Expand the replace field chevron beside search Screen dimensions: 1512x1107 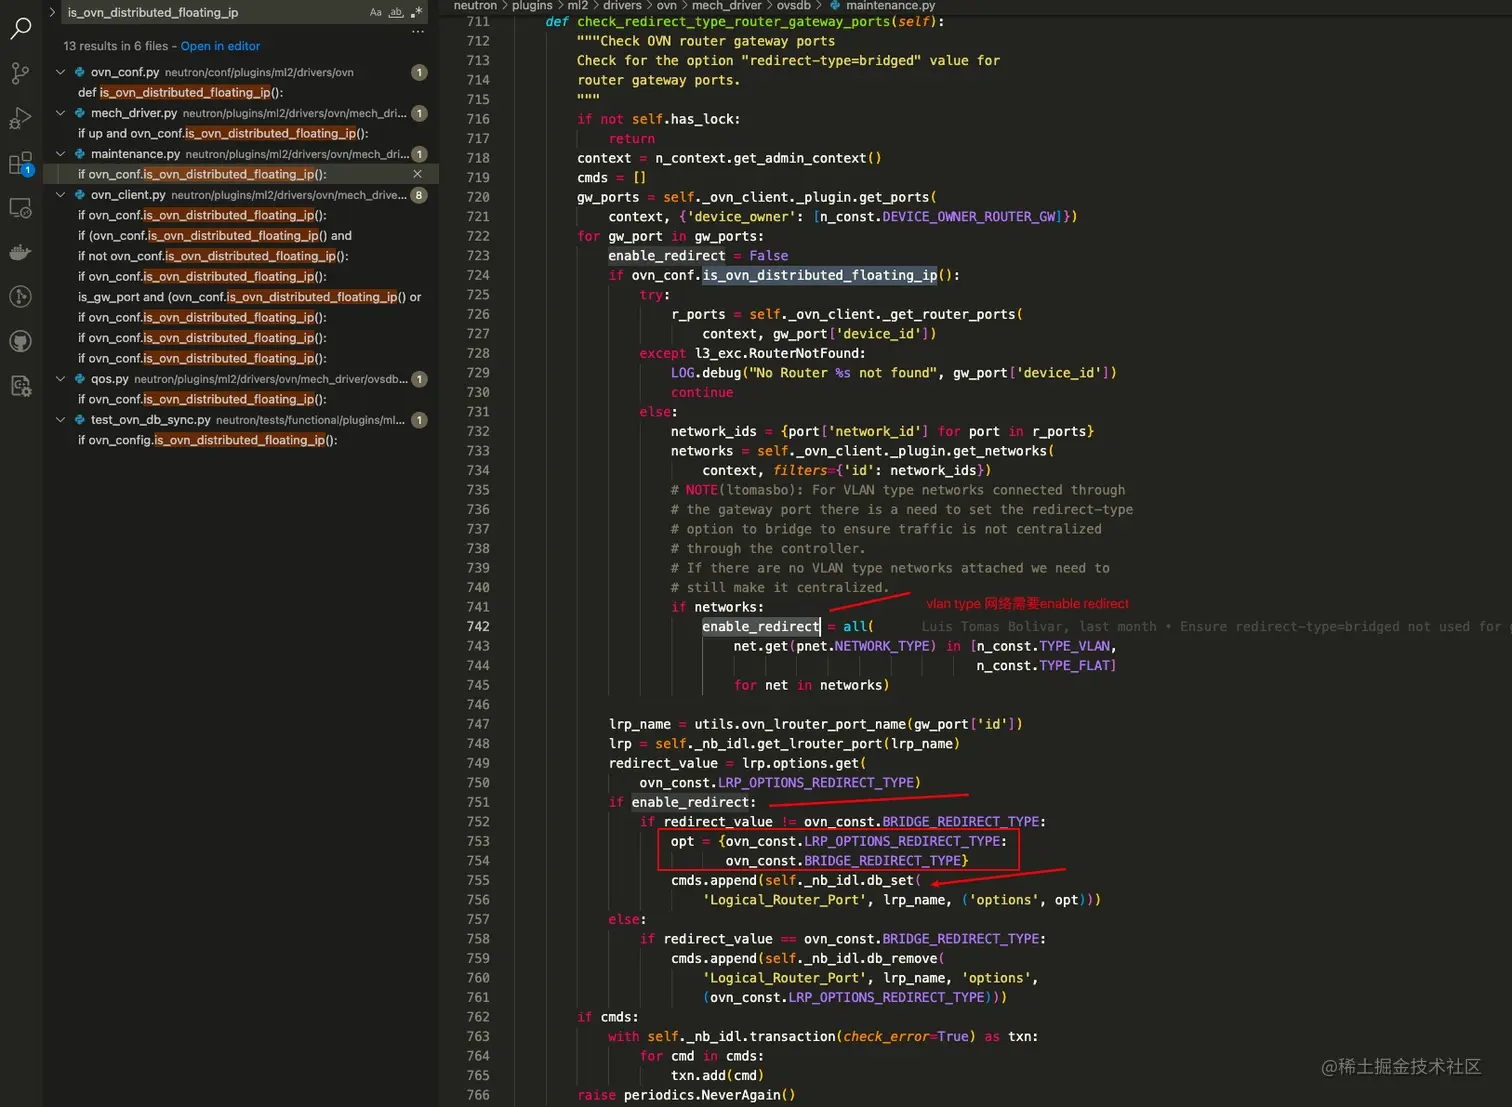52,12
